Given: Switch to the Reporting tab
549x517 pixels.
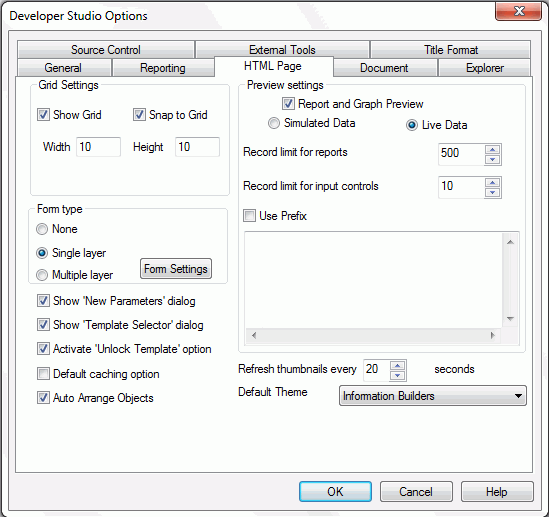Looking at the screenshot, I should [x=163, y=68].
